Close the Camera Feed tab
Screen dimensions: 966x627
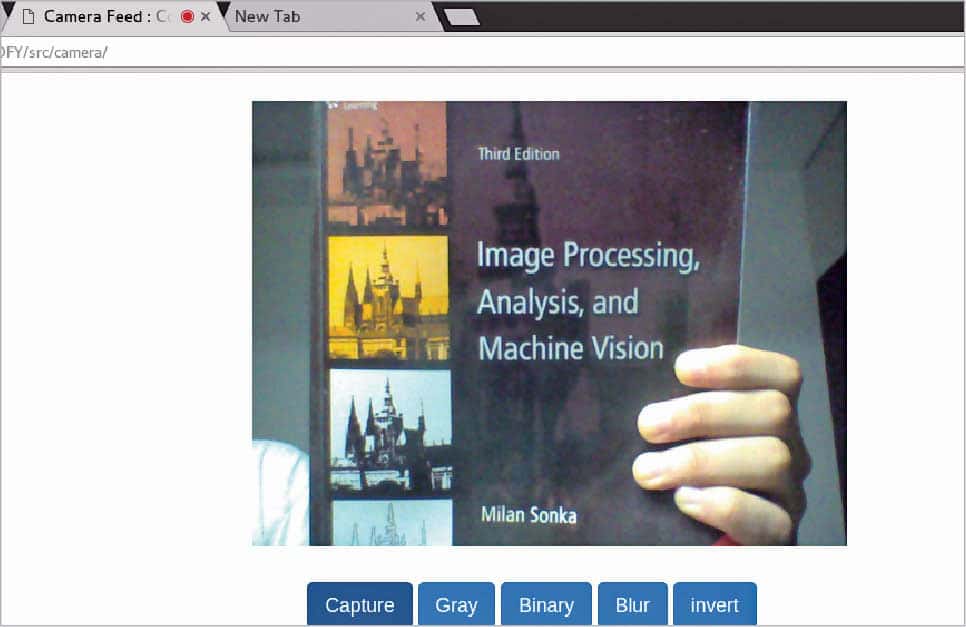pyautogui.click(x=205, y=17)
